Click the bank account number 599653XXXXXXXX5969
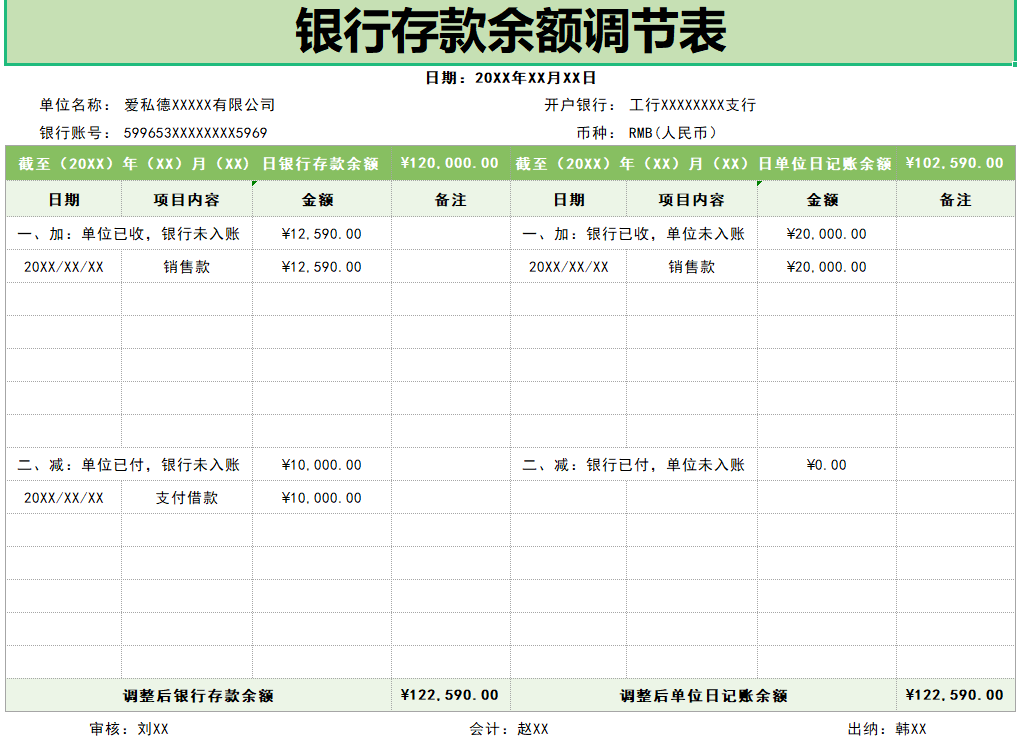This screenshot has width=1017, height=753. [x=195, y=133]
